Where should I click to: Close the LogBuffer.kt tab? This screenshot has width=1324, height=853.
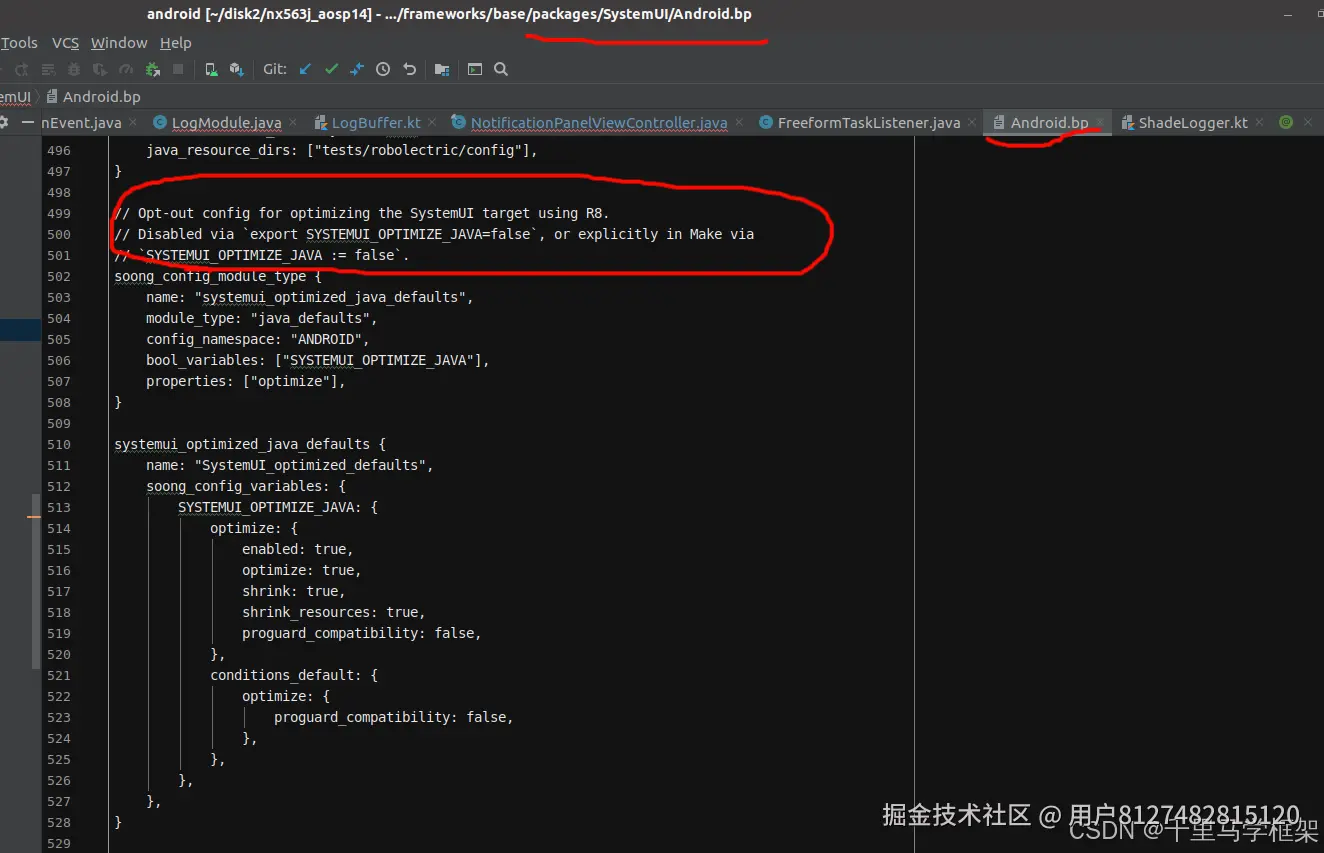(x=433, y=123)
